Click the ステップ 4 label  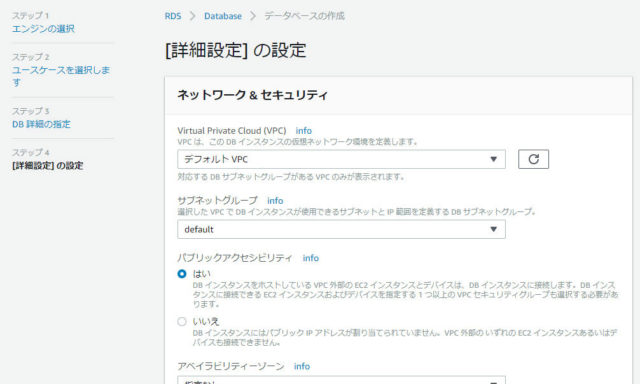pos(31,152)
